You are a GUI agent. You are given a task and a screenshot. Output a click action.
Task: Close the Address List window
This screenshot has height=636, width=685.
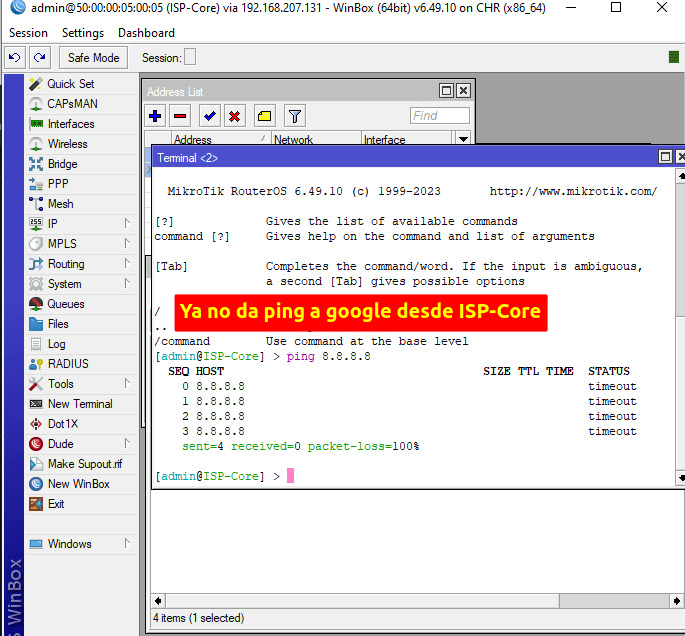(x=463, y=91)
